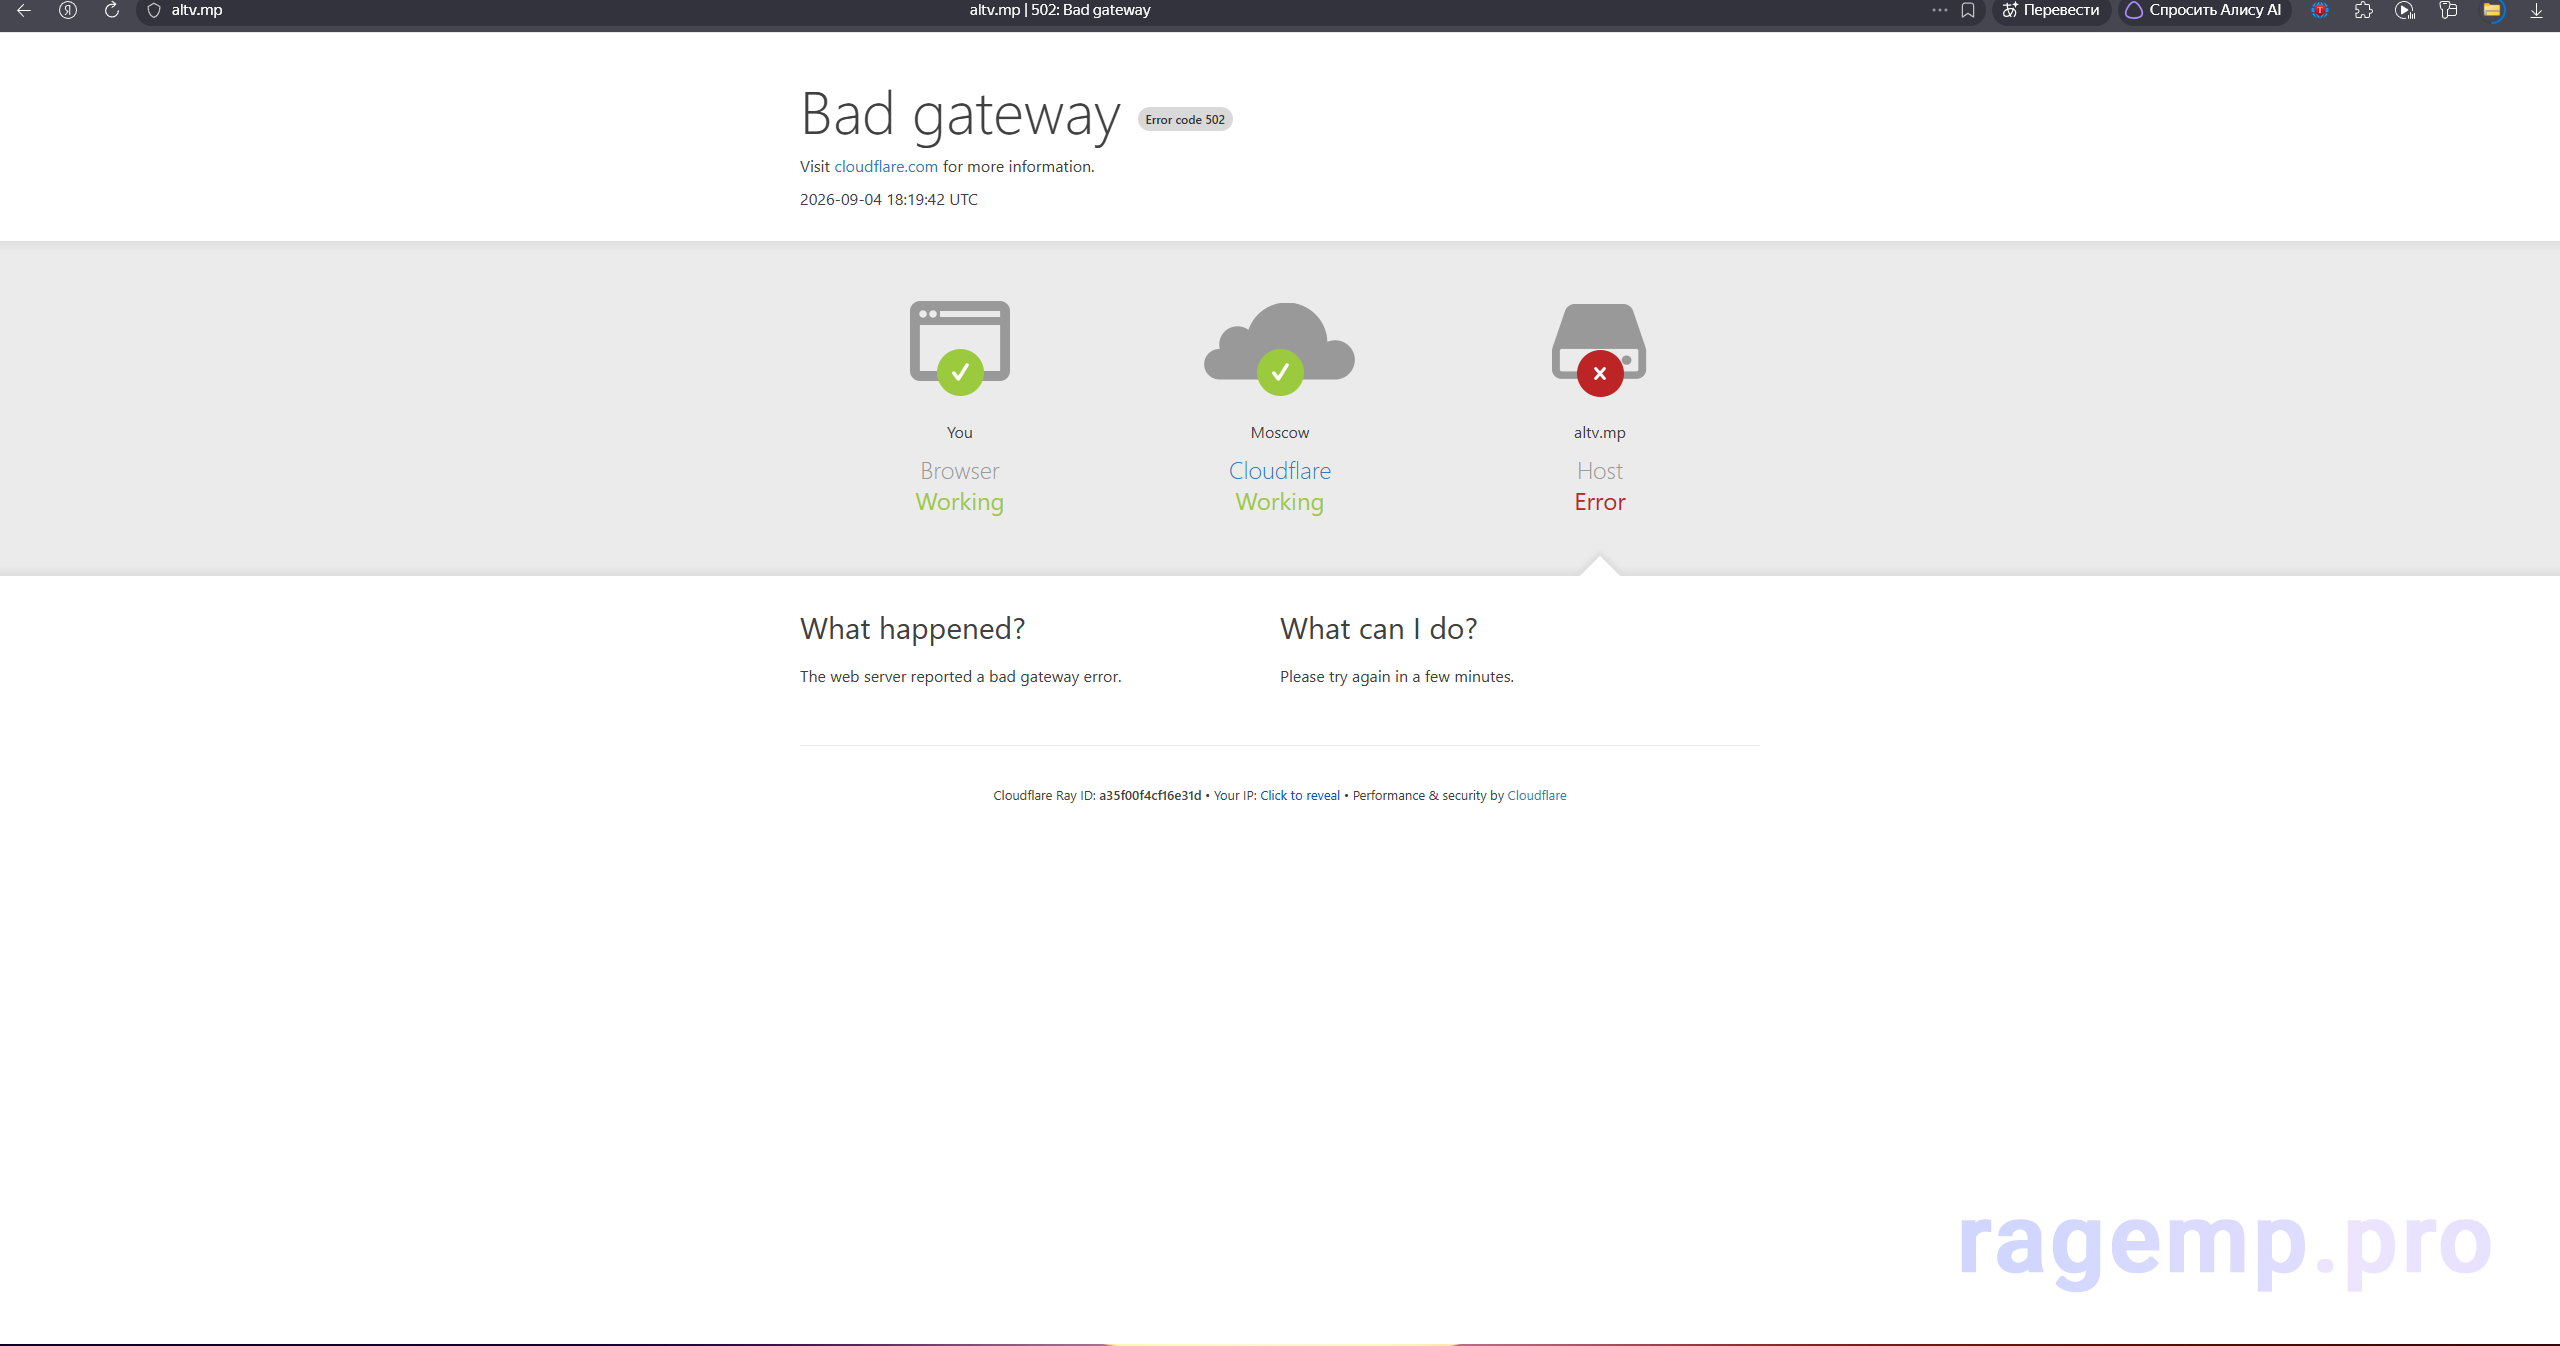This screenshot has height=1346, width=2560.
Task: Open the yellow folder downloads icon
Action: click(x=2492, y=10)
